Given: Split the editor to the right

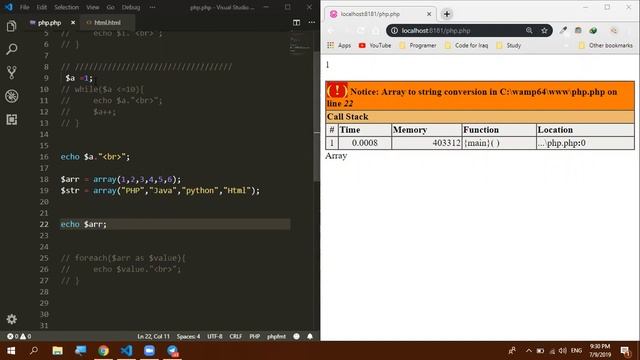Looking at the screenshot, I should [x=296, y=22].
